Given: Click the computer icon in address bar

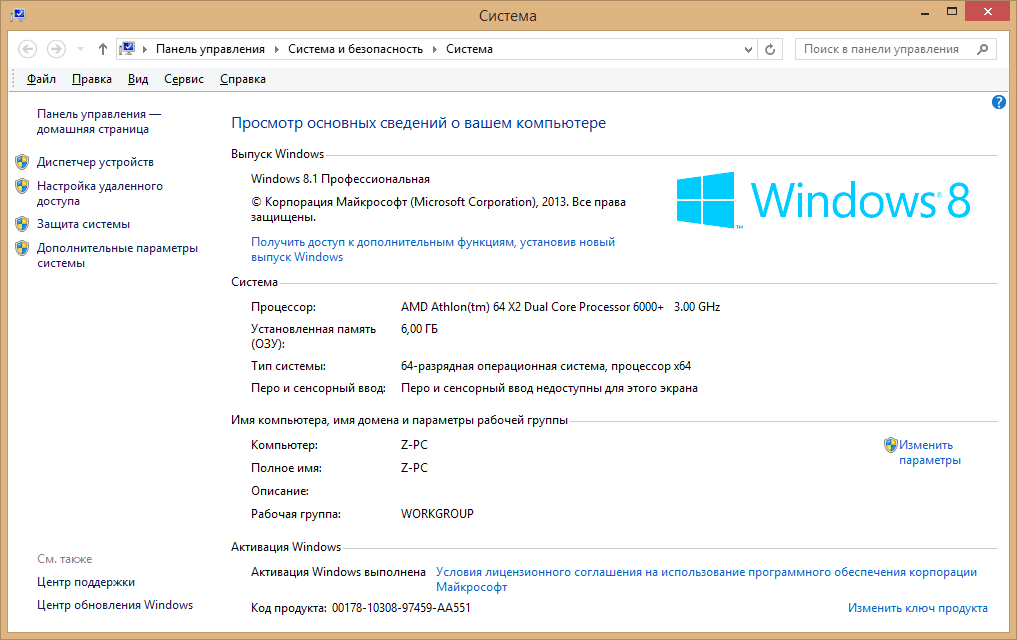Looking at the screenshot, I should click(x=127, y=49).
